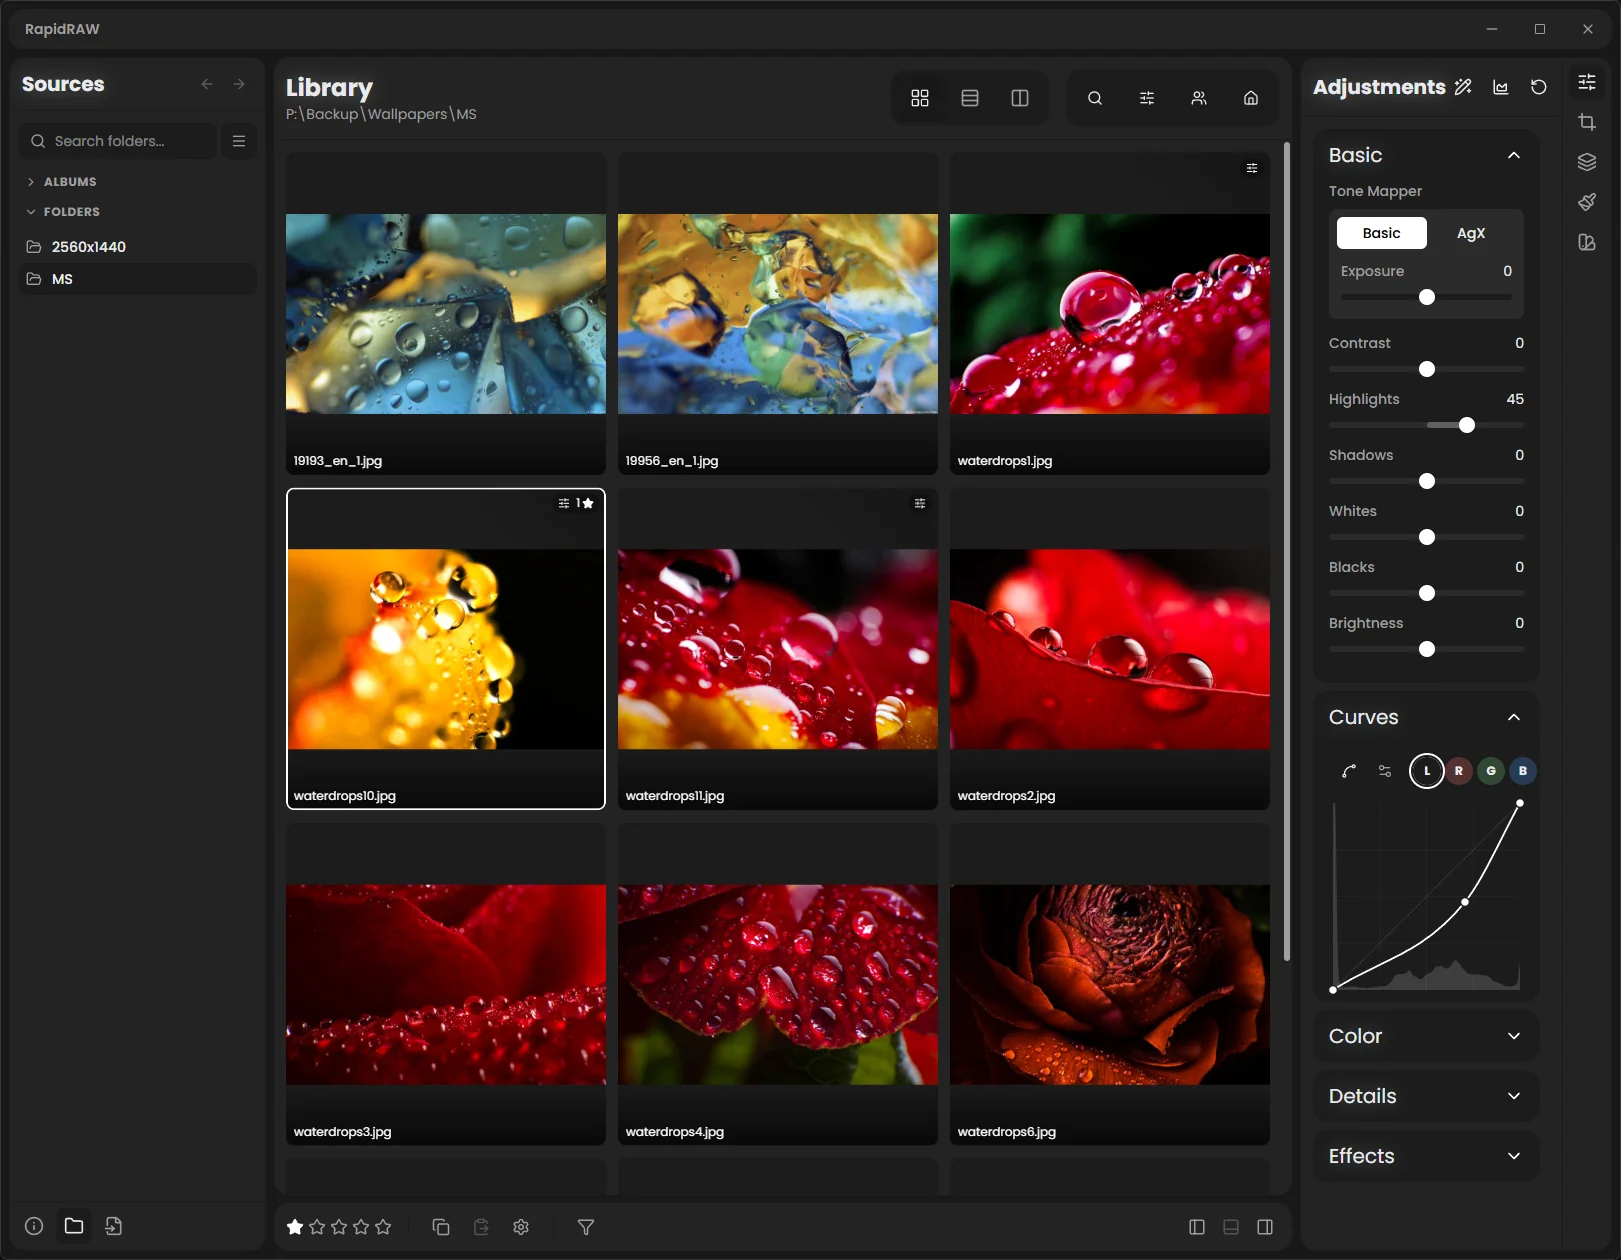Select the Red R curve channel

tap(1459, 771)
